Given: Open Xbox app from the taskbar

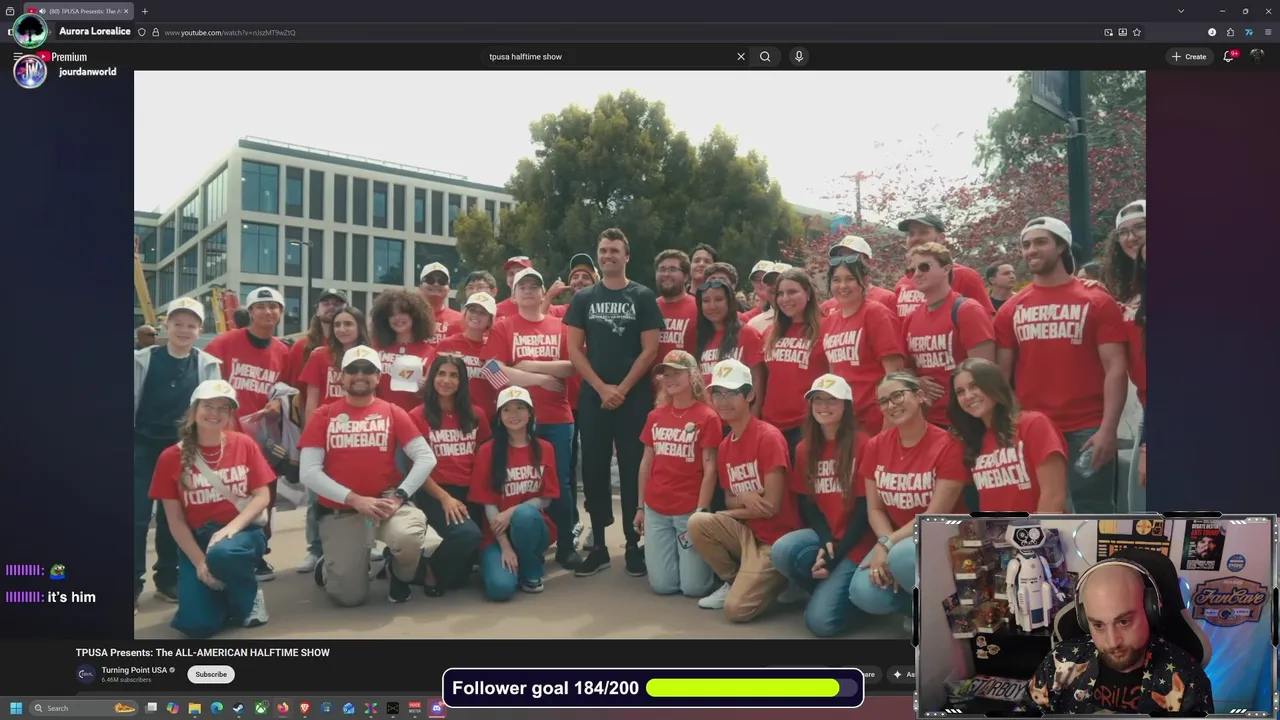Looking at the screenshot, I should click(261, 708).
